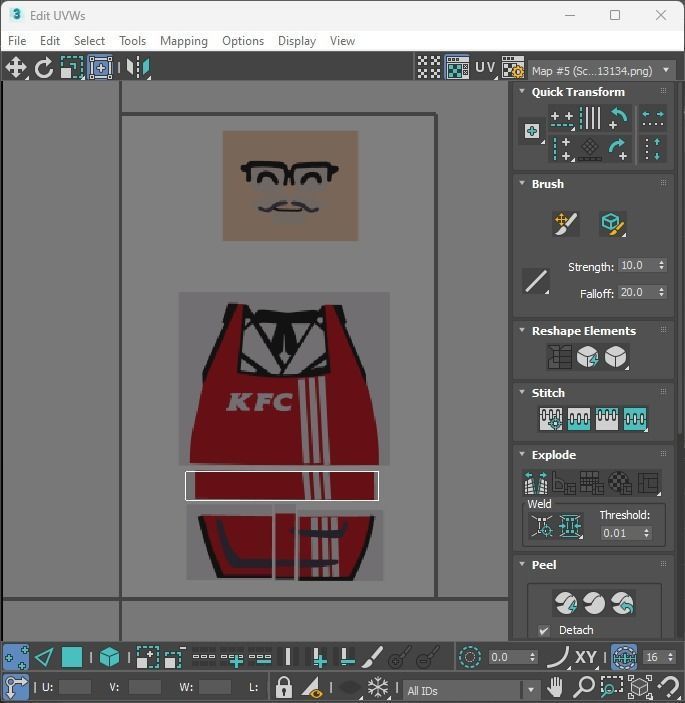Click the last teal Stitch icon
Image resolution: width=685 pixels, height=703 pixels.
(x=635, y=419)
